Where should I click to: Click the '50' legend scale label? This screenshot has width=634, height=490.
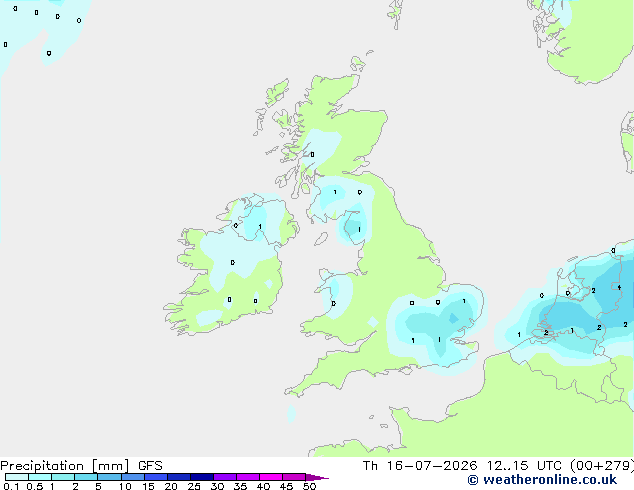[309, 486]
